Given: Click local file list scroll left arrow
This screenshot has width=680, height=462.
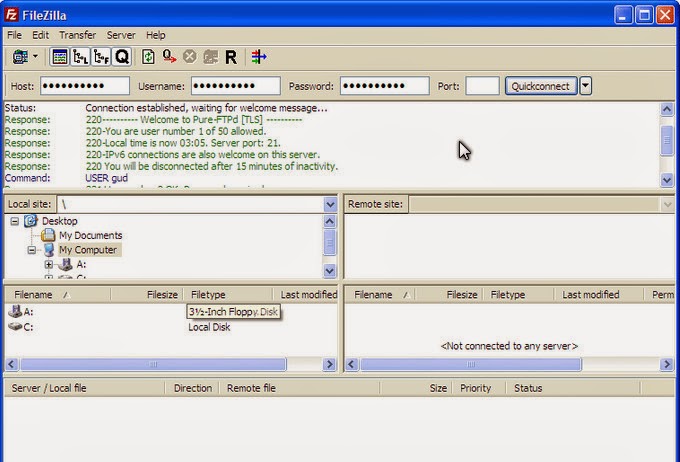Looking at the screenshot, I should 12,364.
